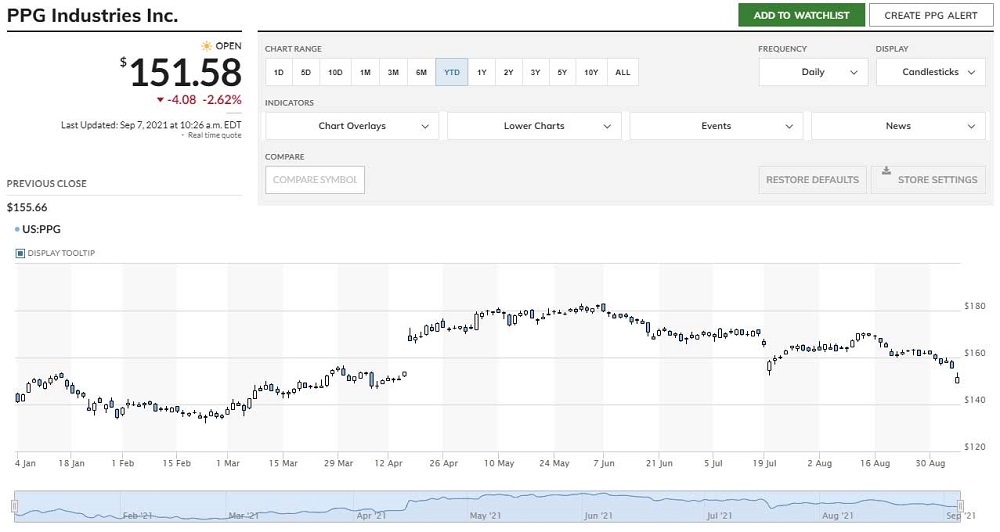This screenshot has width=1000, height=532.
Task: Click the Add to Watchlist button
Action: pyautogui.click(x=801, y=15)
